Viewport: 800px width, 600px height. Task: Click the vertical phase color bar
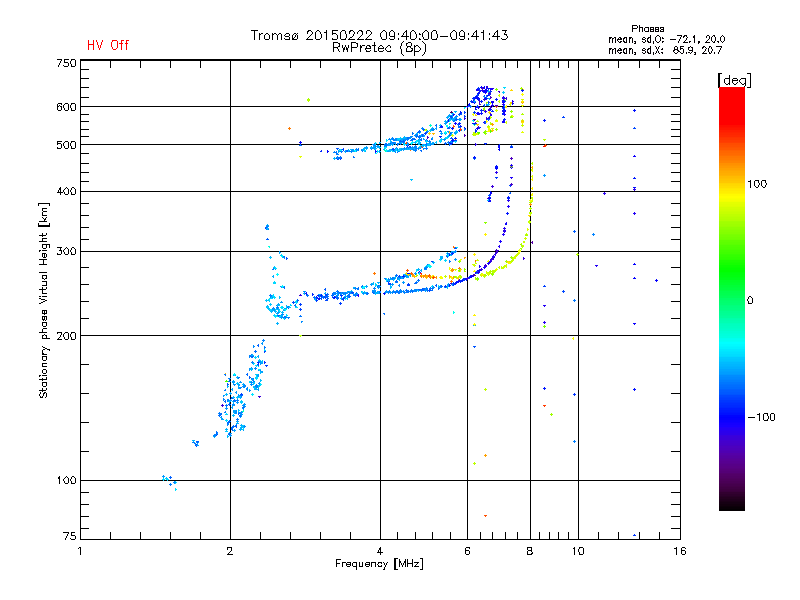pos(732,298)
